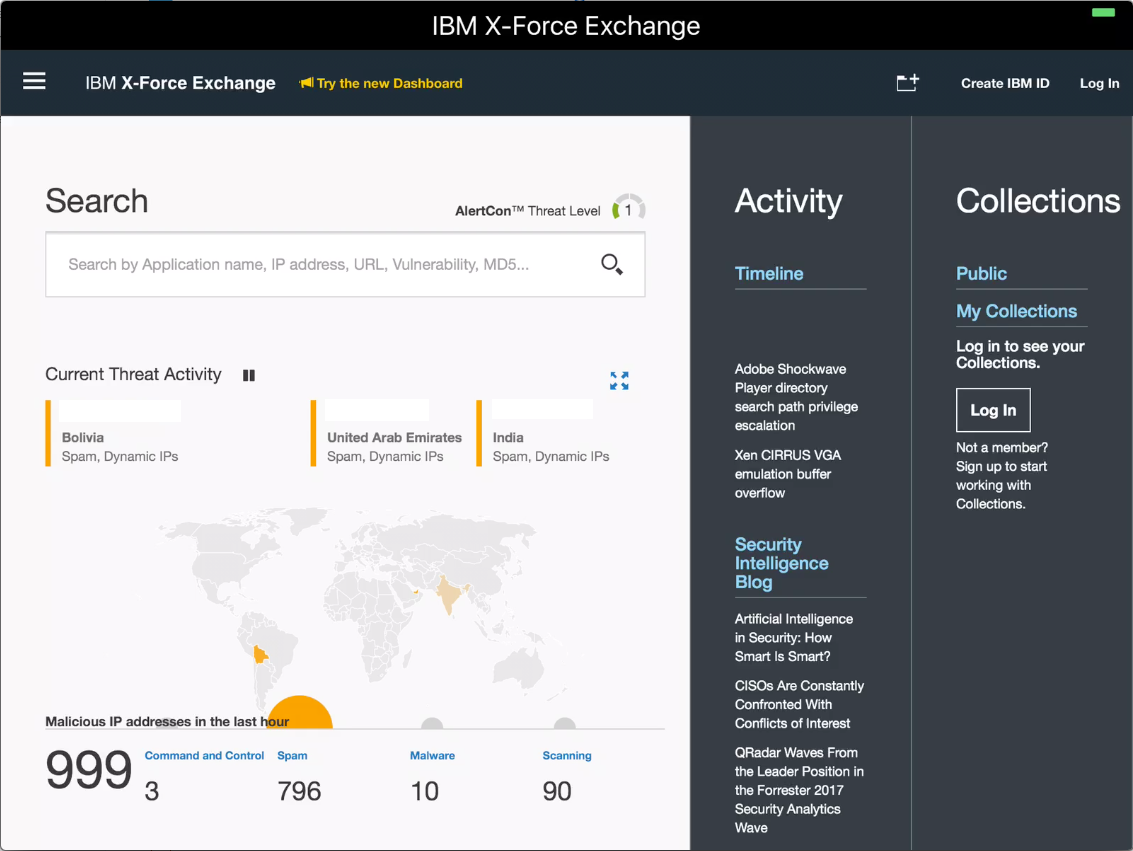Click the Scanning category label

pyautogui.click(x=566, y=756)
